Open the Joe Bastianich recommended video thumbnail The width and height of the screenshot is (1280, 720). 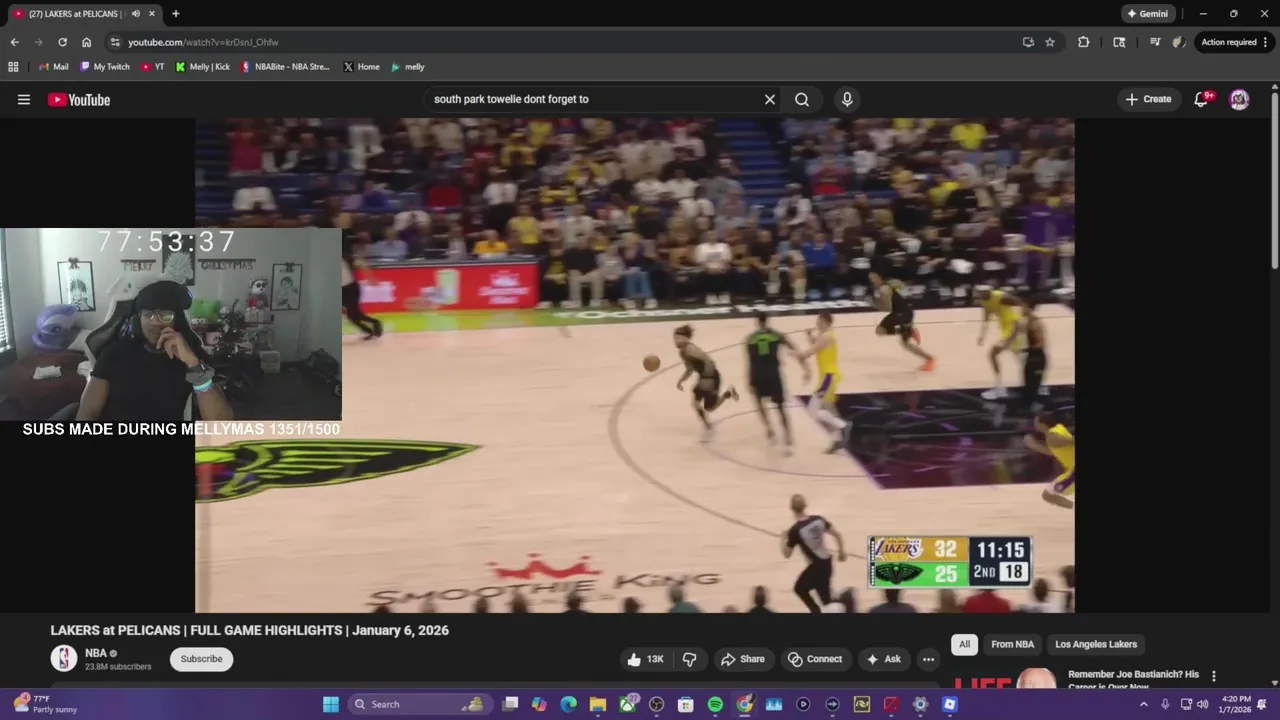point(1005,678)
